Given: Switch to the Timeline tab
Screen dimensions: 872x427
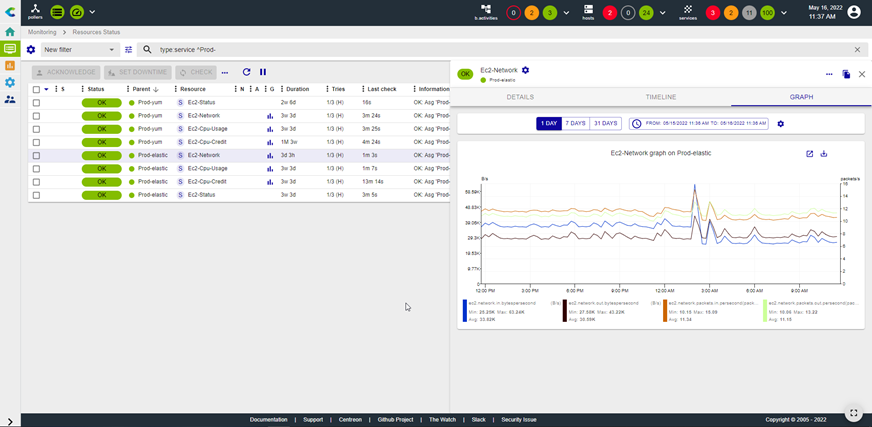Looking at the screenshot, I should [x=660, y=97].
